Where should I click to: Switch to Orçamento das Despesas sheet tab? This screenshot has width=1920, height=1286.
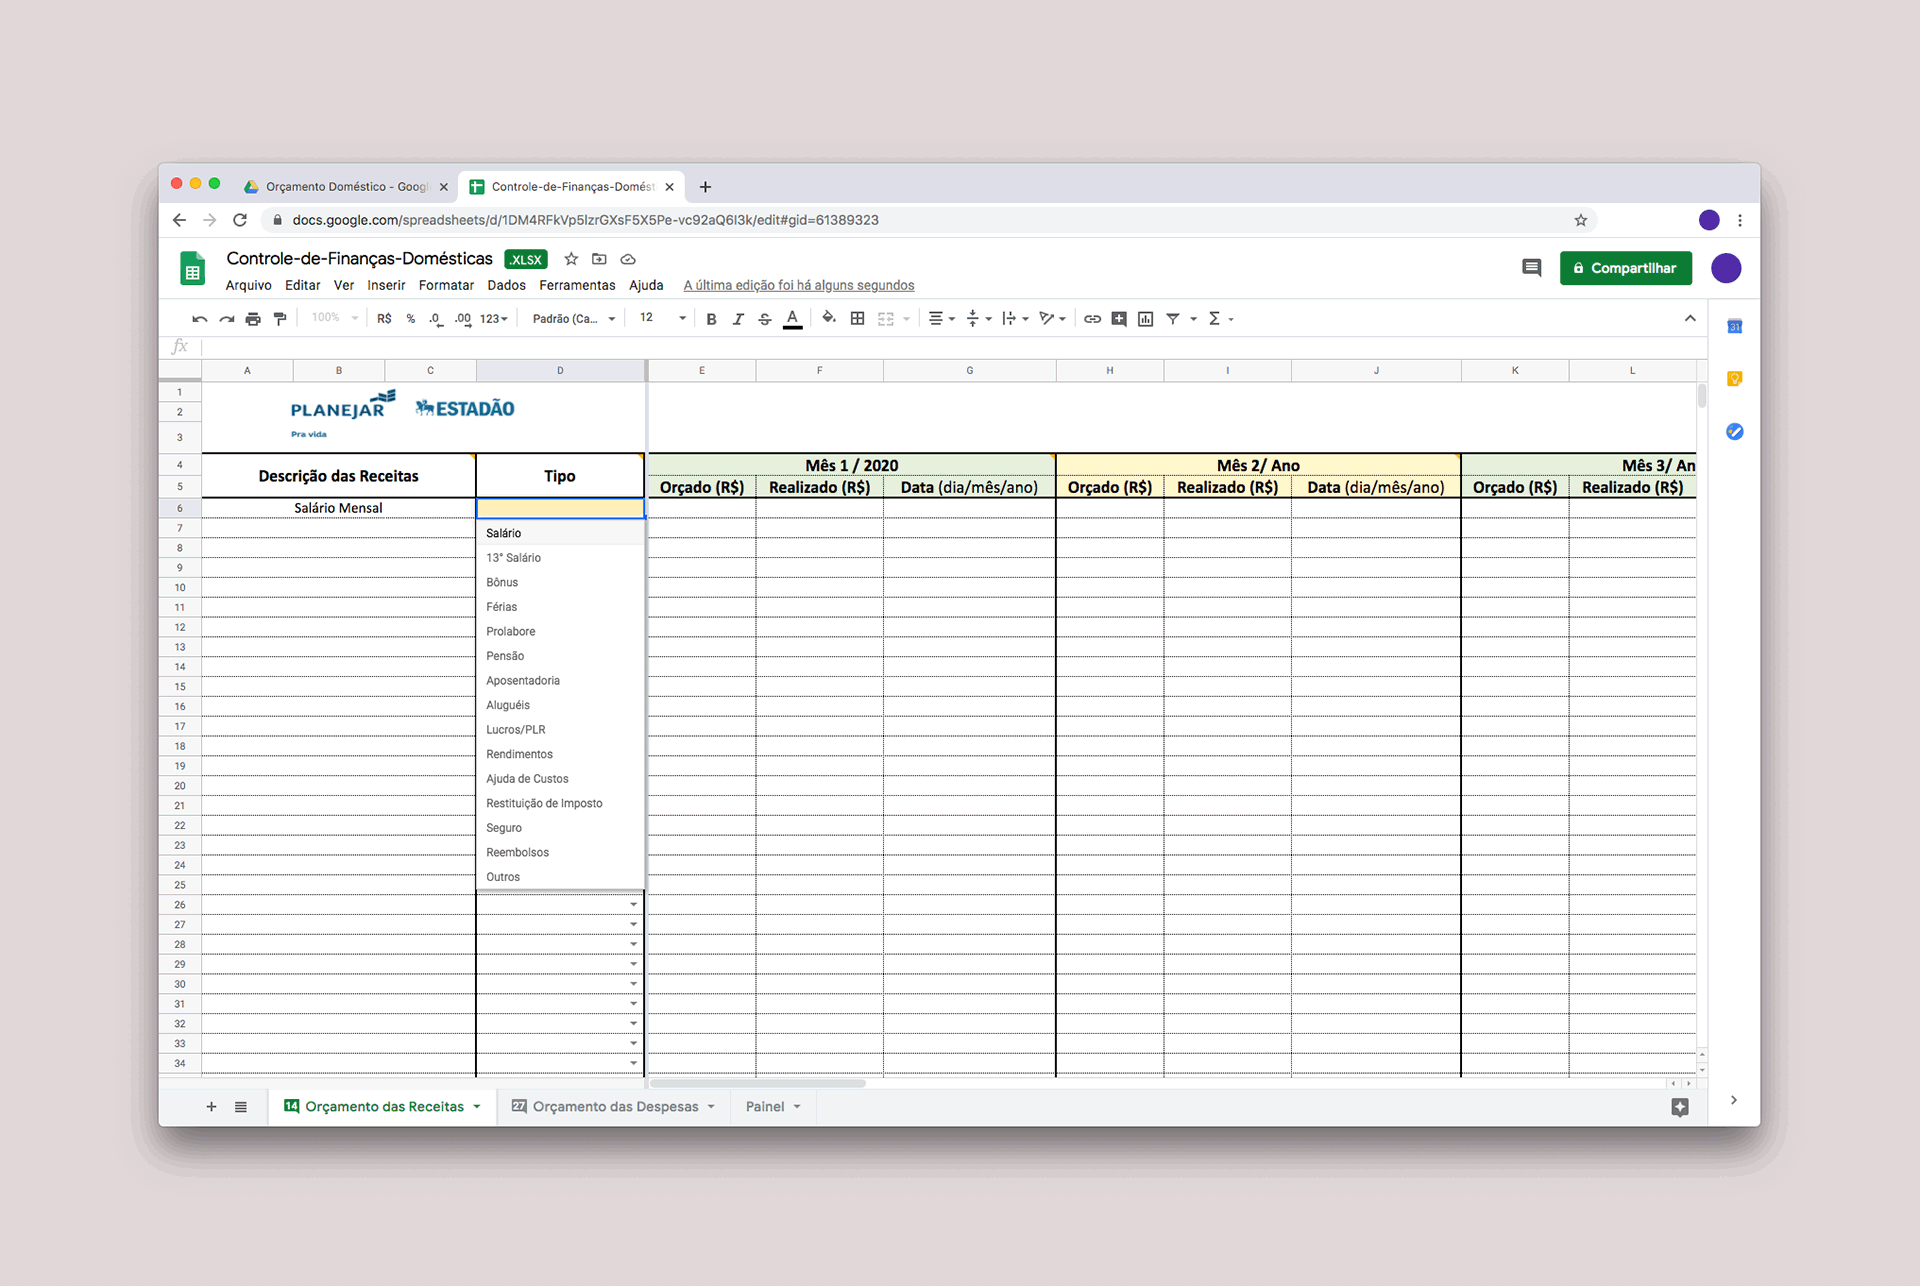click(615, 1106)
